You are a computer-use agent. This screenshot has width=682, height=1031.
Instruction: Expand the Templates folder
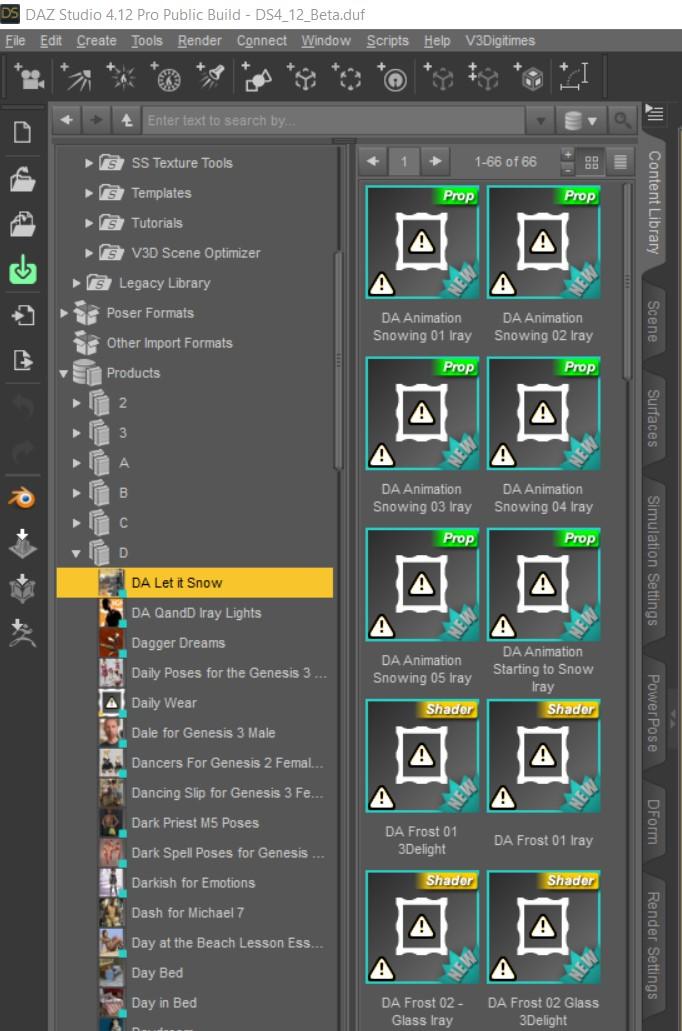(88, 193)
